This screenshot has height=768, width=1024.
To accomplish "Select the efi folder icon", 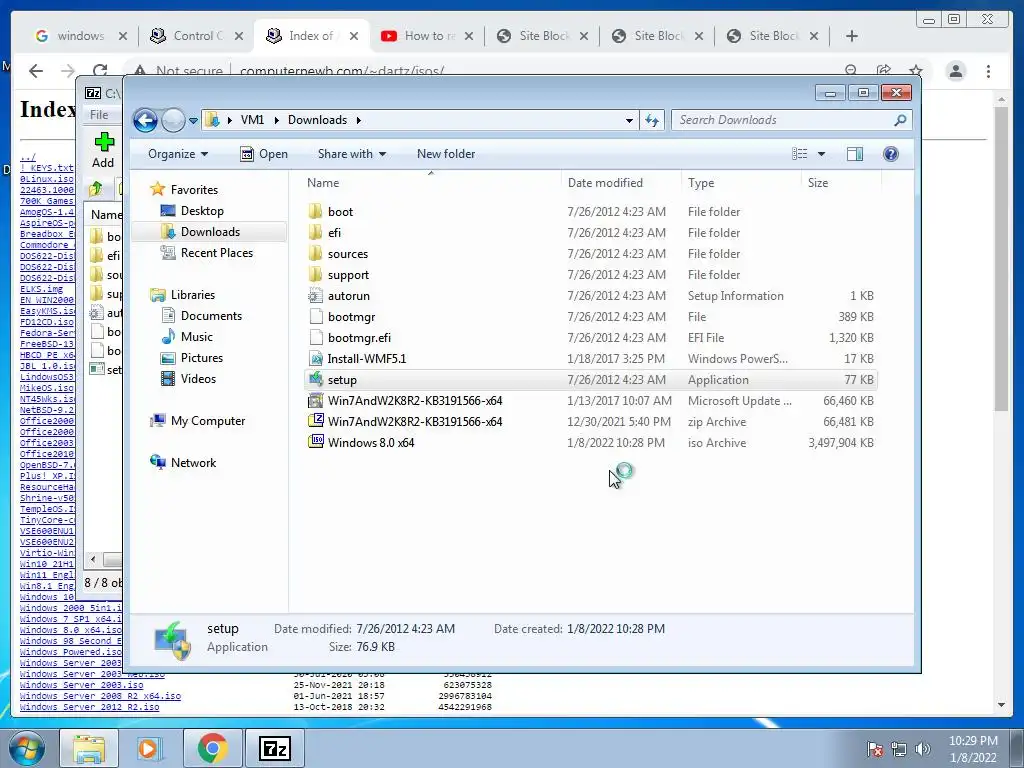I will pyautogui.click(x=315, y=232).
